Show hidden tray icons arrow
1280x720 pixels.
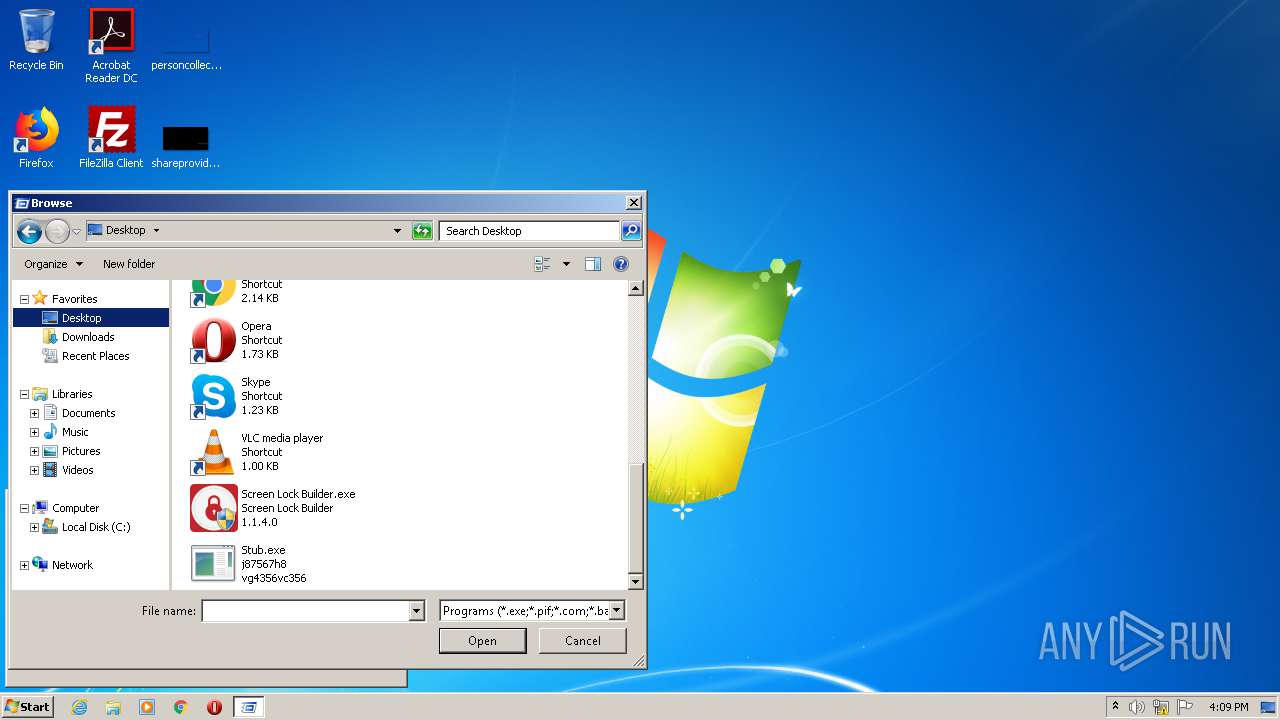coord(1115,707)
